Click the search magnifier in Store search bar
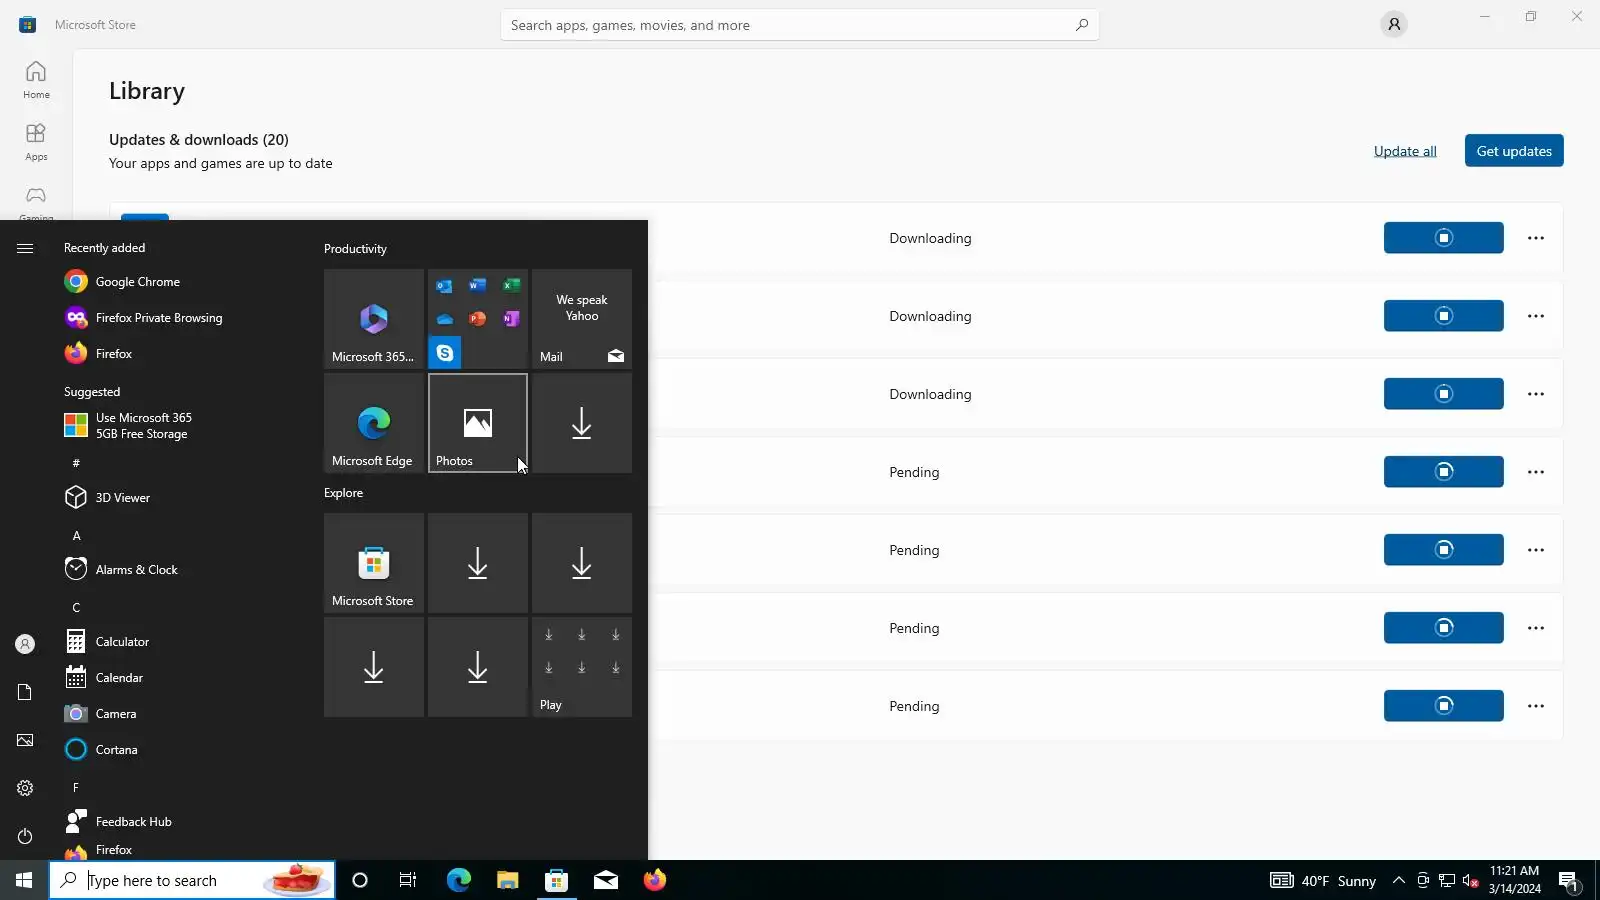This screenshot has height=900, width=1600. 1082,25
